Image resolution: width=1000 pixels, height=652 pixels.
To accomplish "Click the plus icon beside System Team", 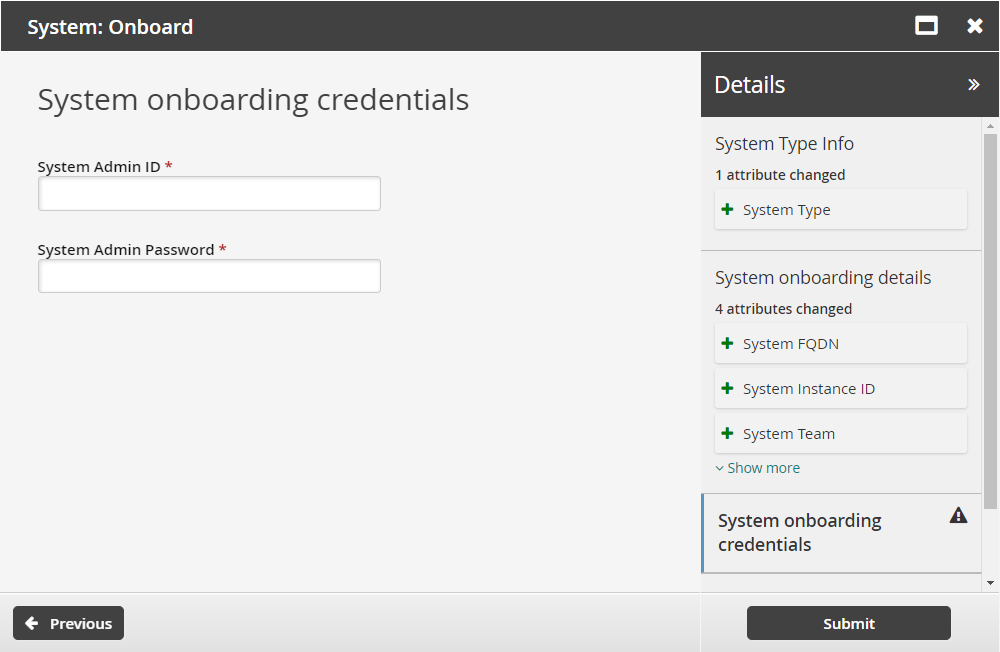I will click(x=728, y=434).
